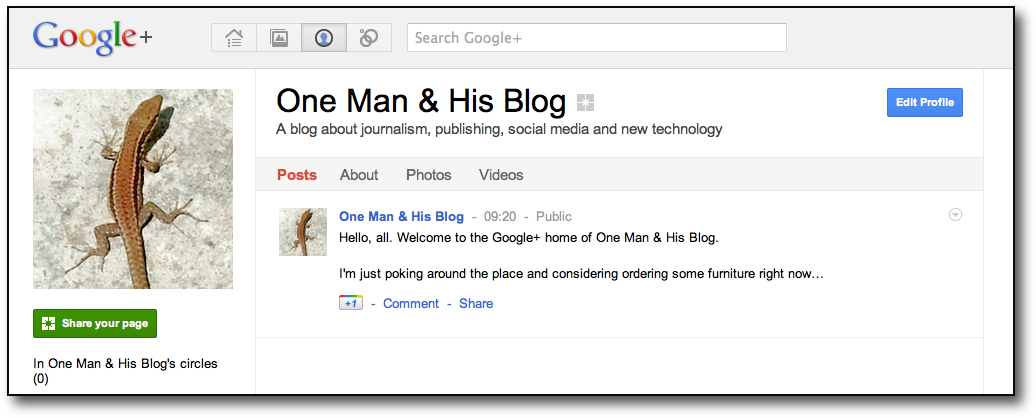Click the page badge icon beside title
The width and height of the screenshot is (1036, 418).
(585, 102)
